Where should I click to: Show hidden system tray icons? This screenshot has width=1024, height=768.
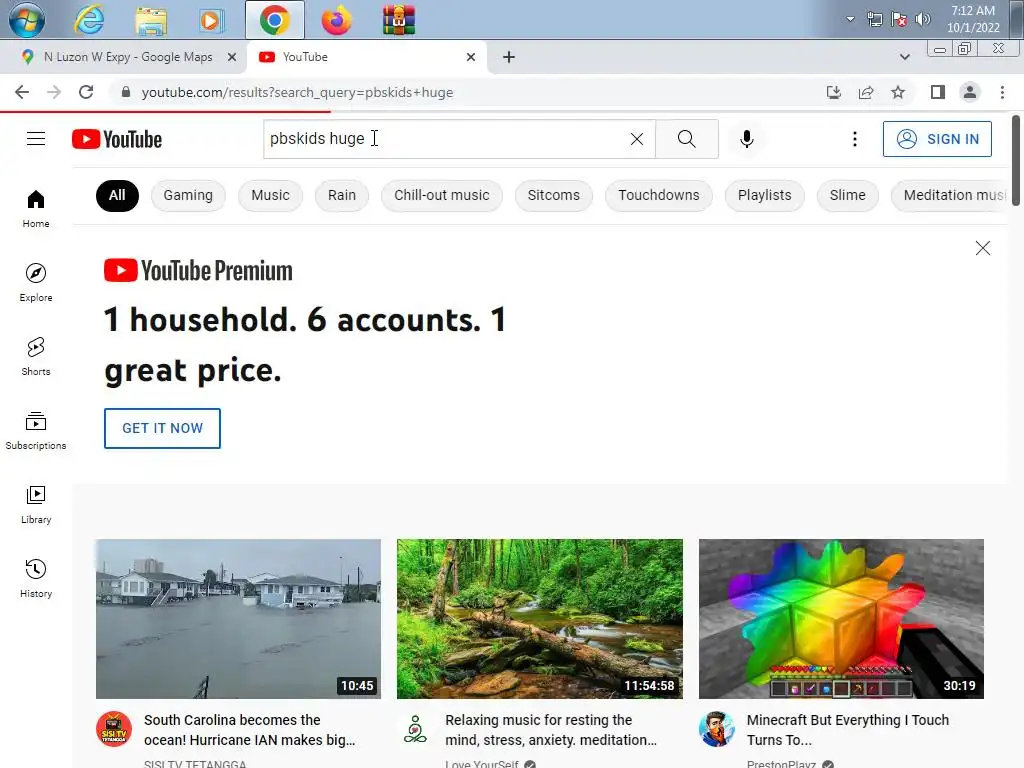pyautogui.click(x=850, y=19)
